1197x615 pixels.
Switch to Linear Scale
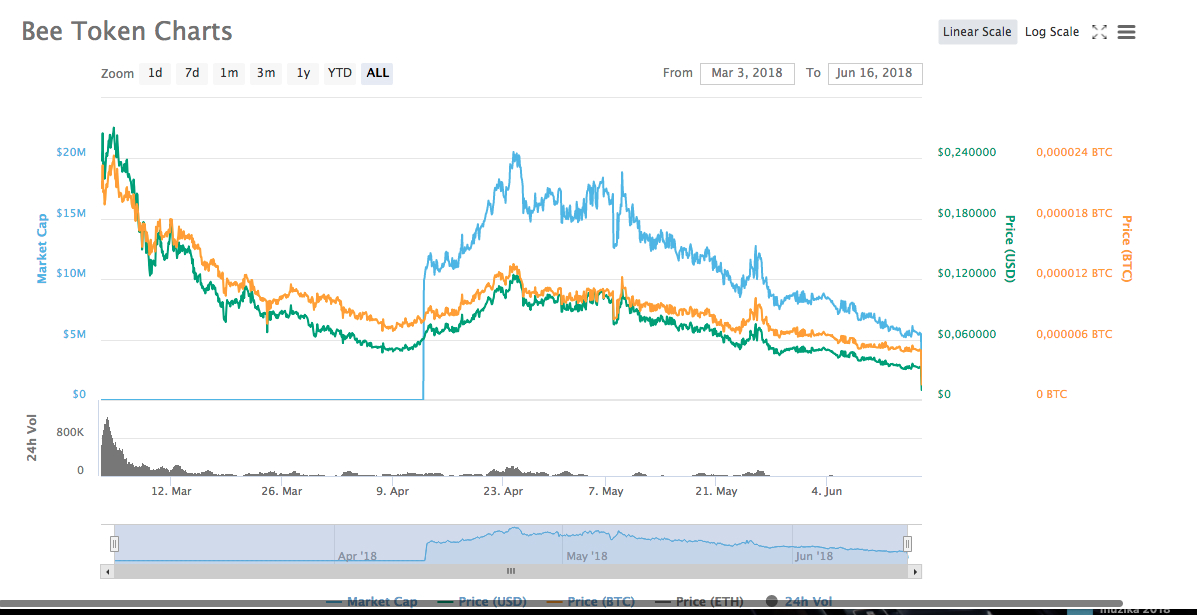[977, 32]
